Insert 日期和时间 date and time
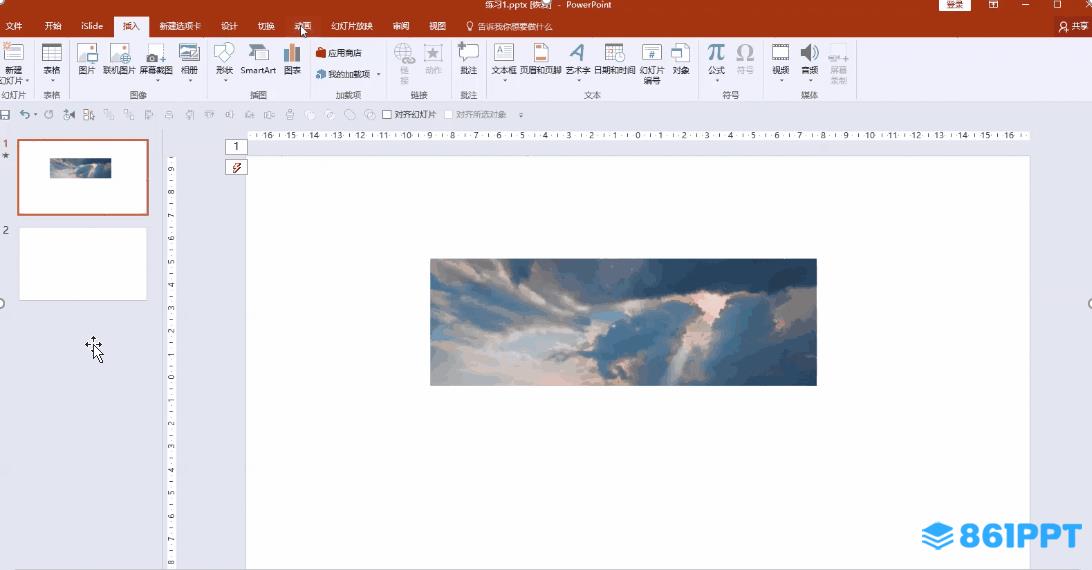This screenshot has width=1092, height=570. (x=614, y=59)
